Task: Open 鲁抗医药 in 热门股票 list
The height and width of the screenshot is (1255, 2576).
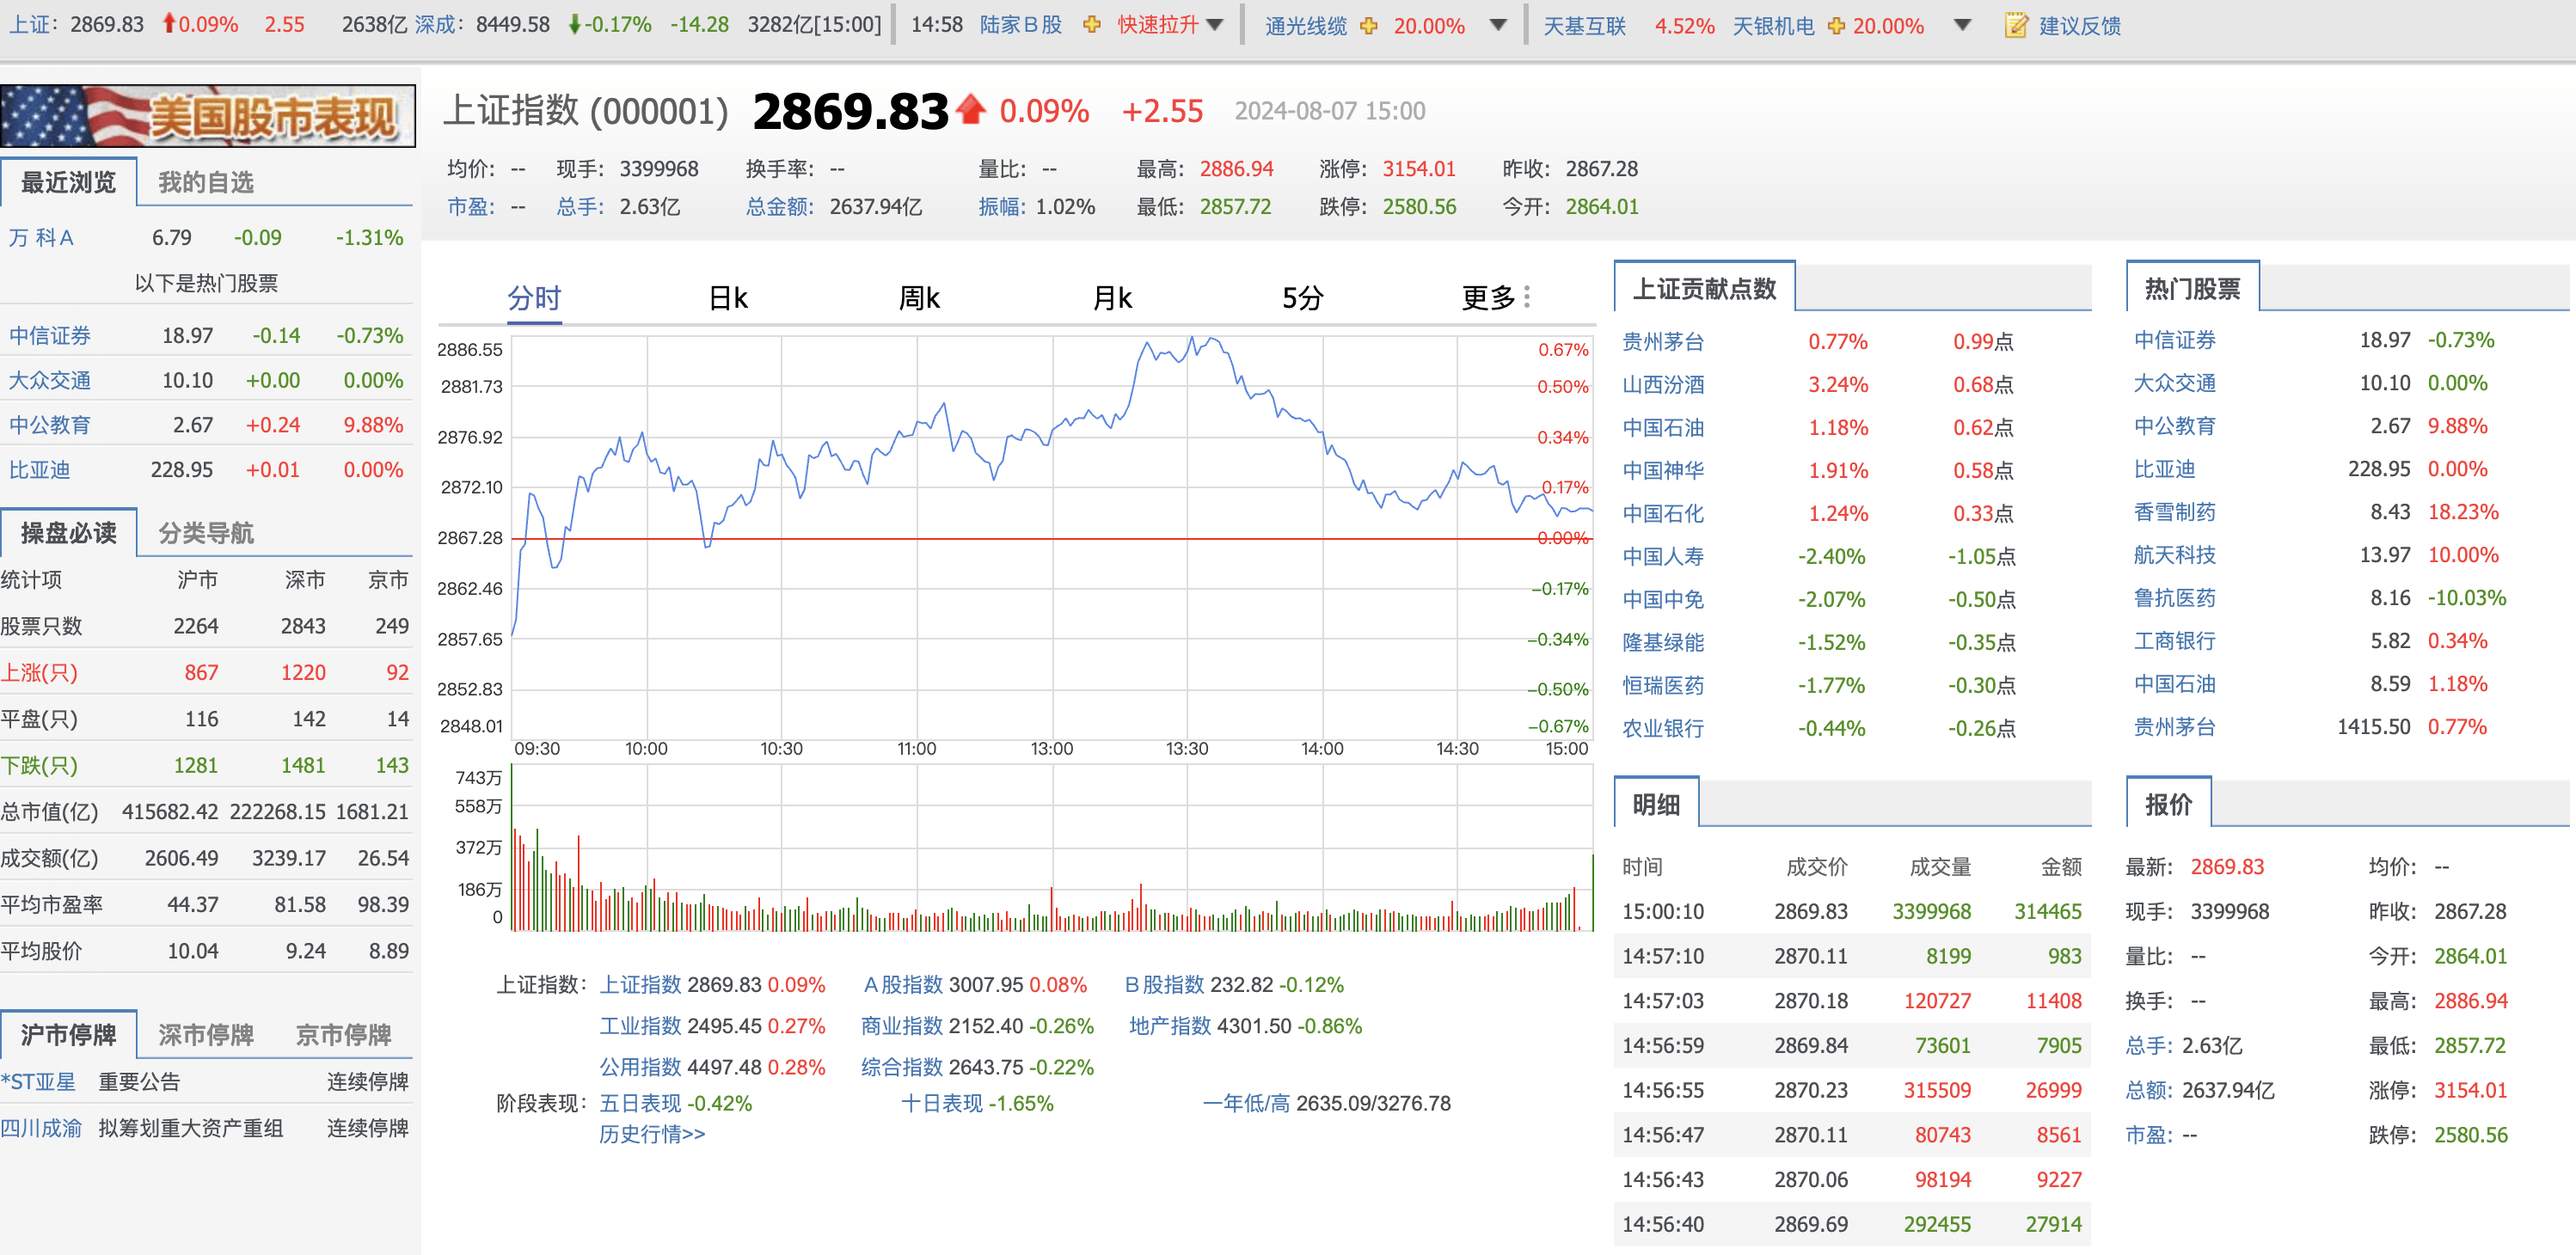Action: tap(2174, 598)
